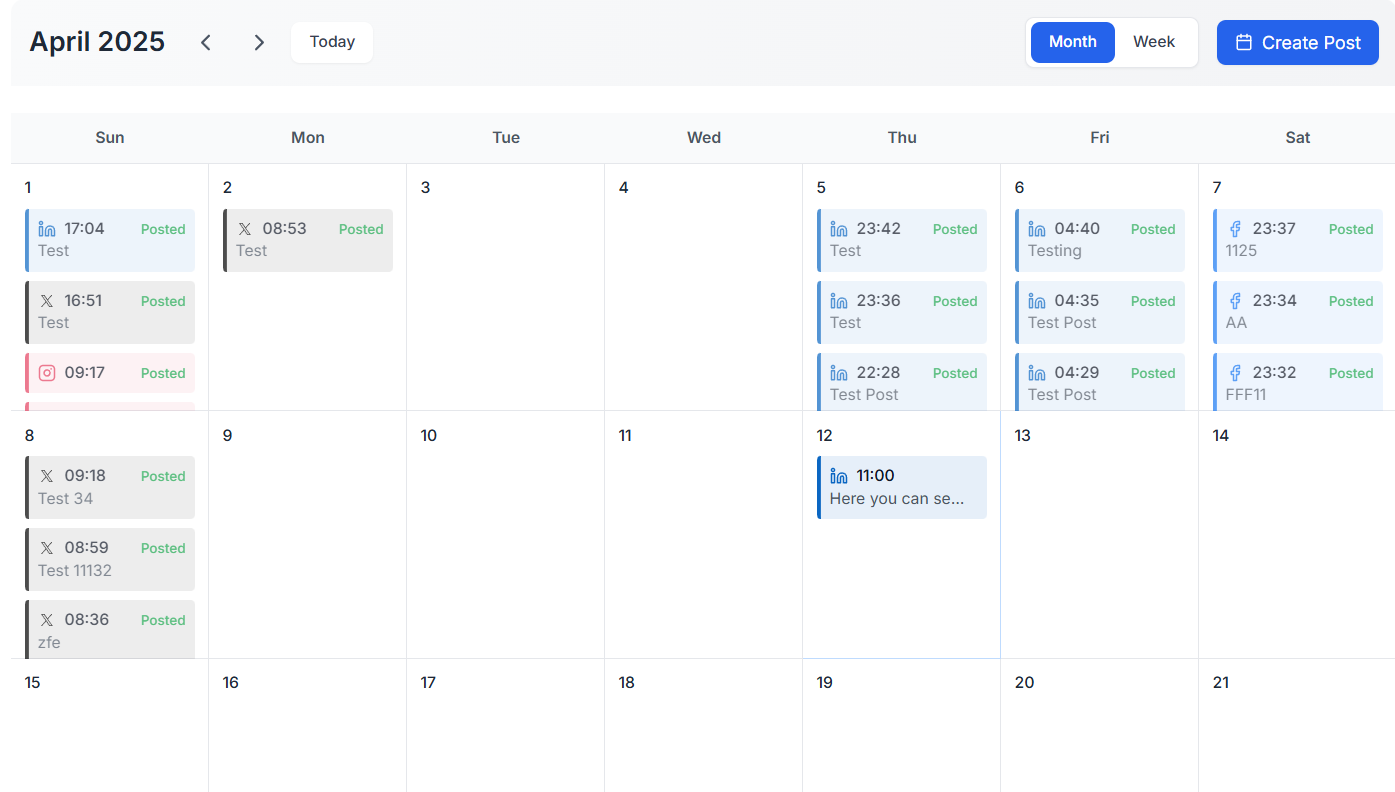1395x792 pixels.
Task: Click the X icon on the 08:53 post
Action: point(245,229)
